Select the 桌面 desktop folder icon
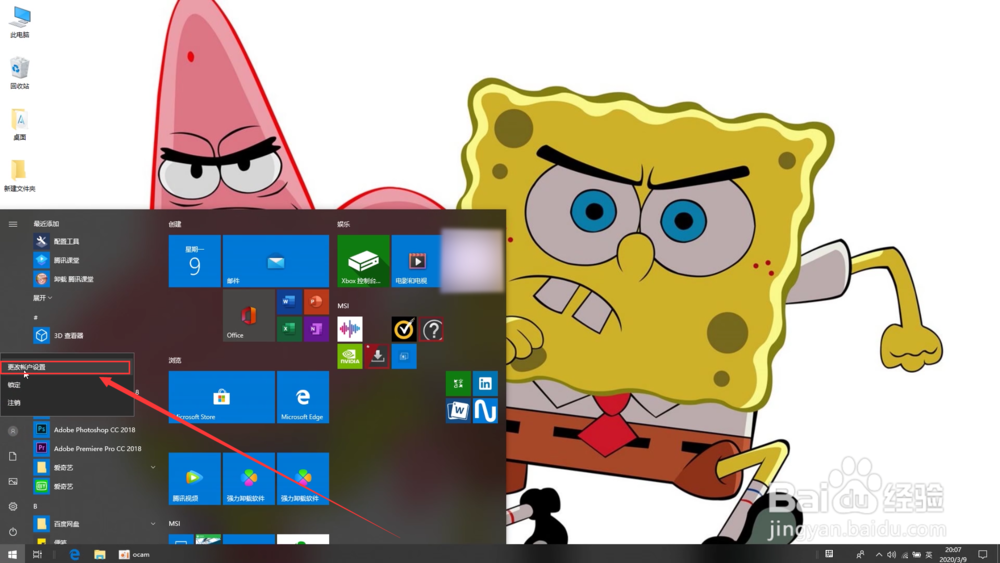1000x563 pixels. click(20, 124)
